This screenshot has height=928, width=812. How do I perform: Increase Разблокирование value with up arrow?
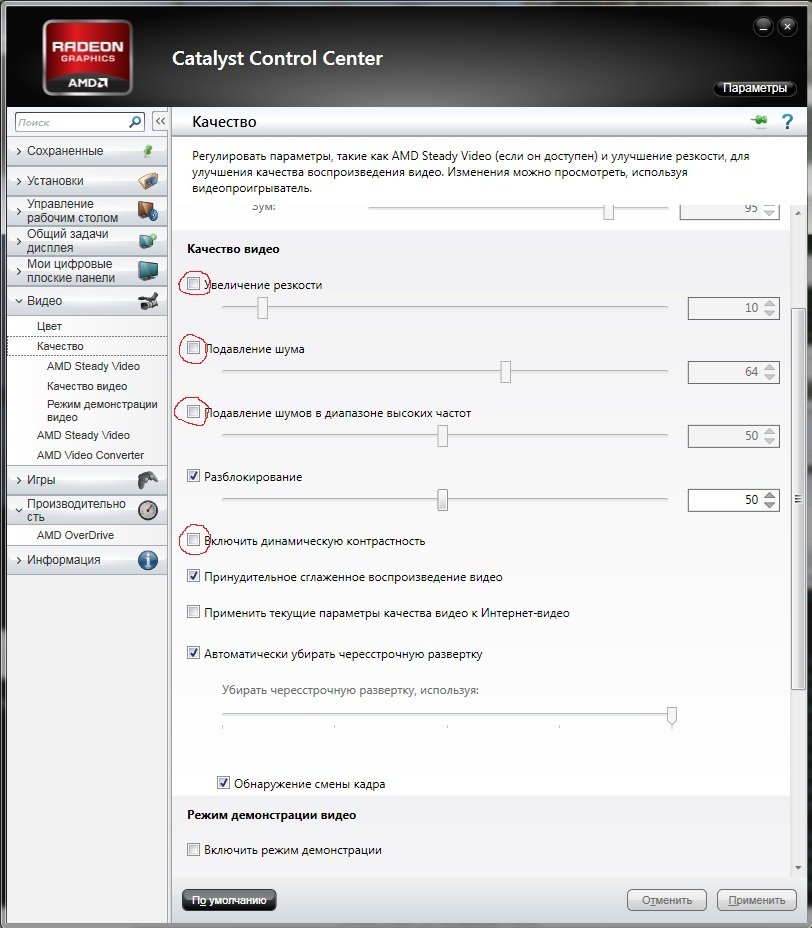769,496
